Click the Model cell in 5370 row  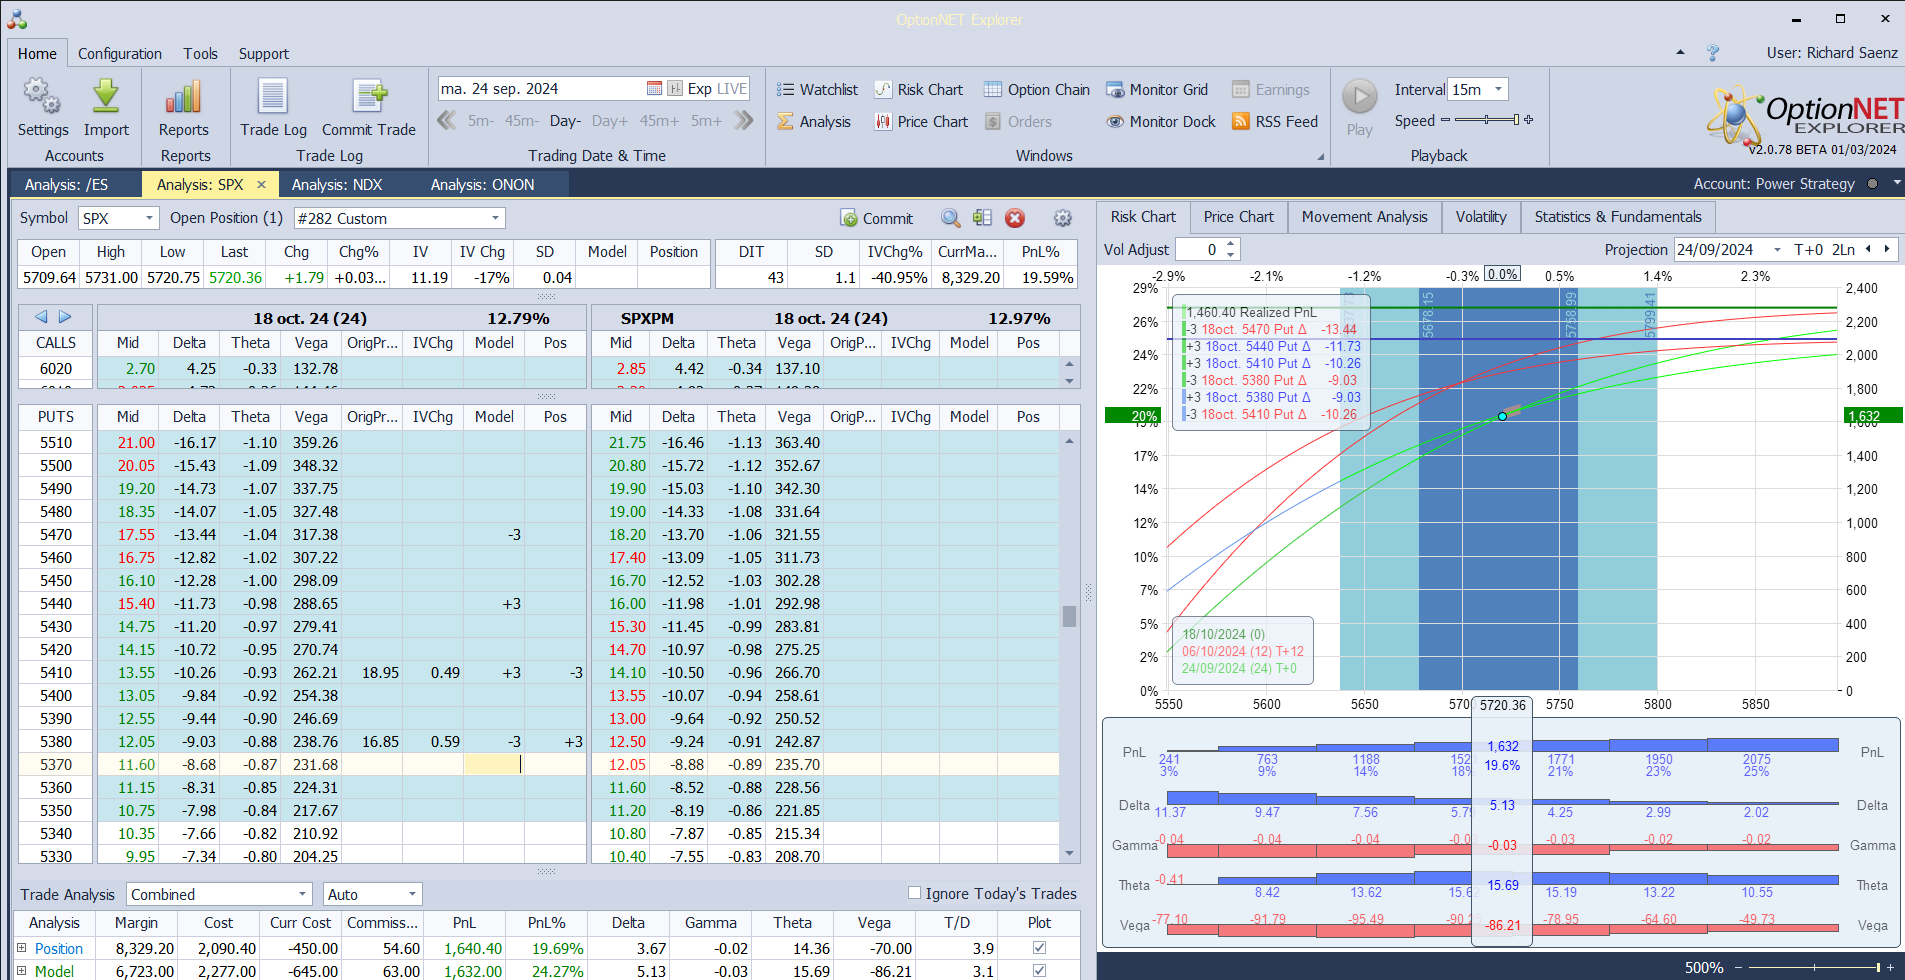coord(494,764)
